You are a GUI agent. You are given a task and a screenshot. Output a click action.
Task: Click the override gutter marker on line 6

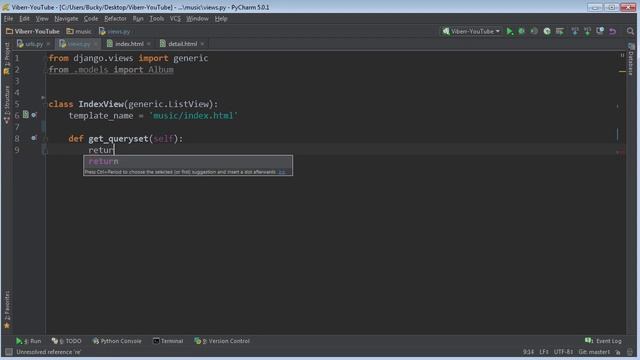[x=34, y=115]
